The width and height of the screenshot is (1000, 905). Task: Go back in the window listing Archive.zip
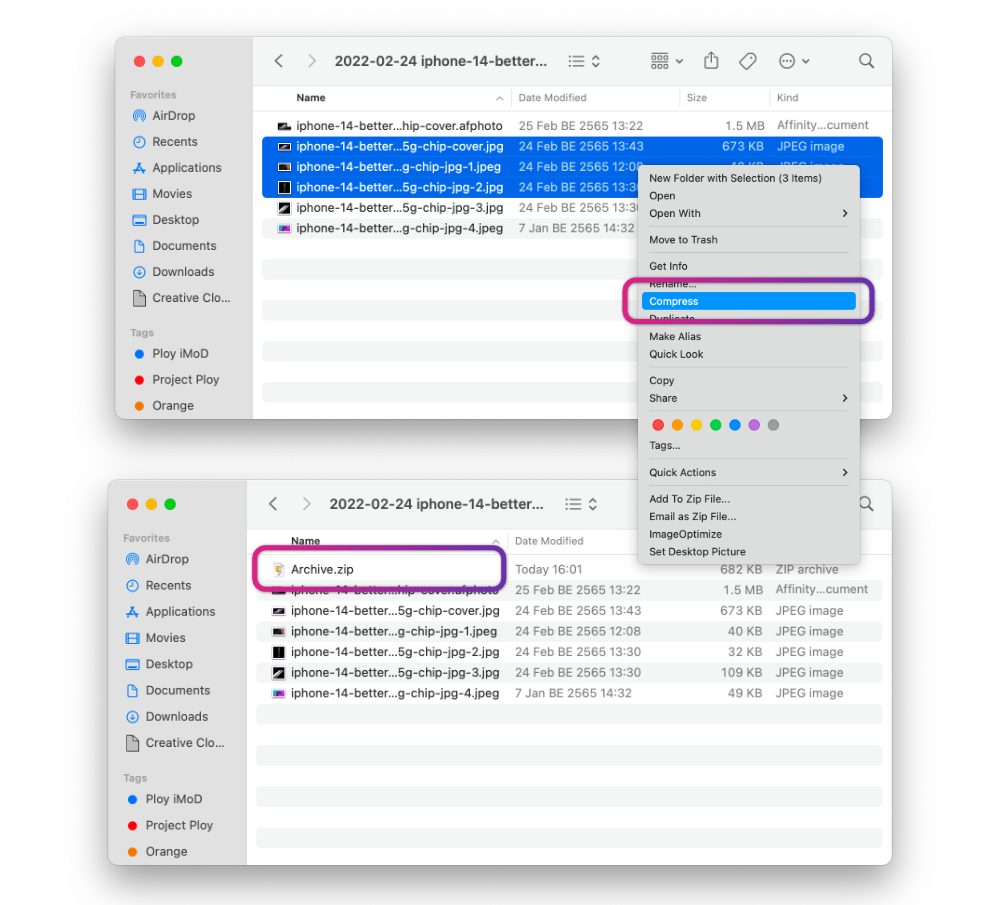[273, 504]
